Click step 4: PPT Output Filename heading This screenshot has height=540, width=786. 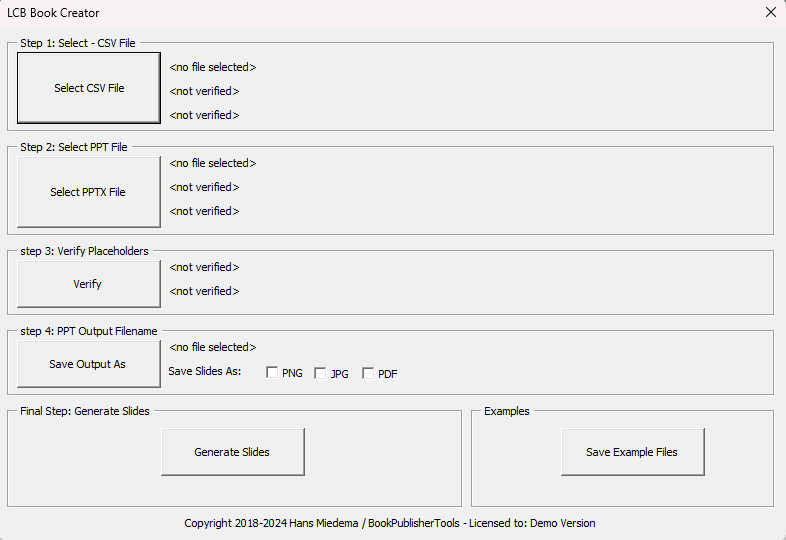click(x=89, y=331)
